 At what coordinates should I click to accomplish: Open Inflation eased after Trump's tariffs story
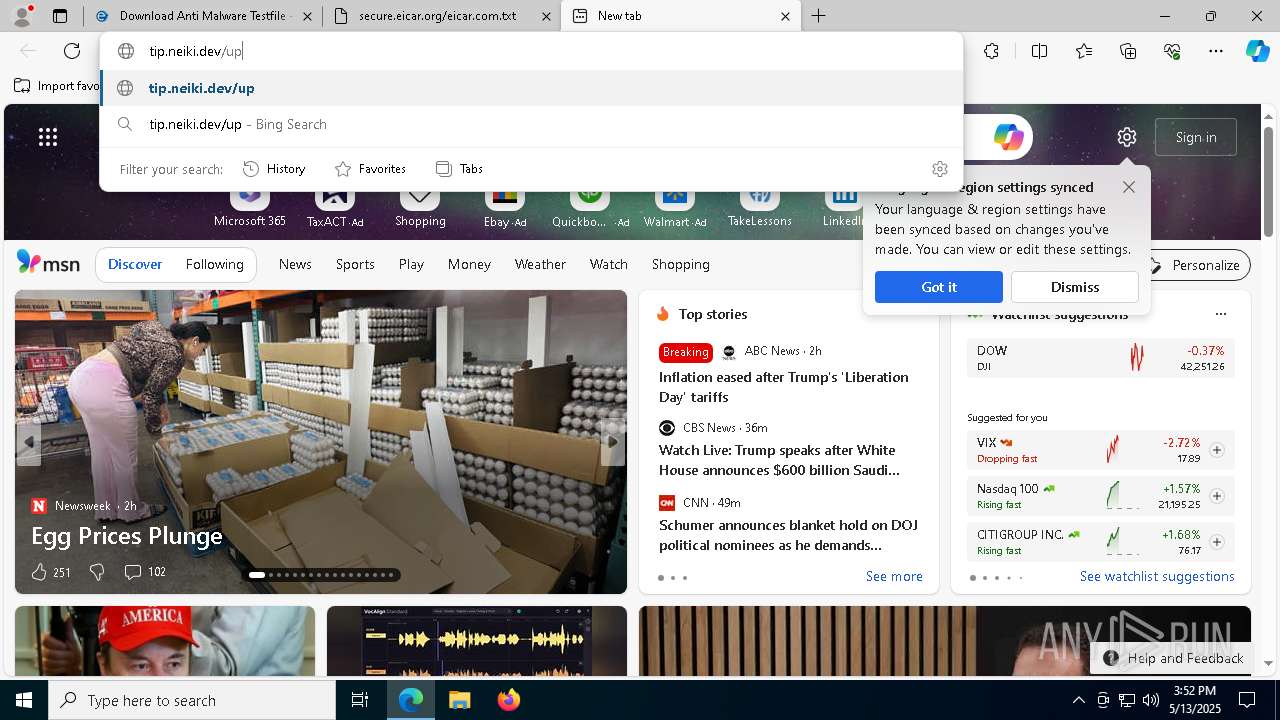pyautogui.click(x=783, y=387)
